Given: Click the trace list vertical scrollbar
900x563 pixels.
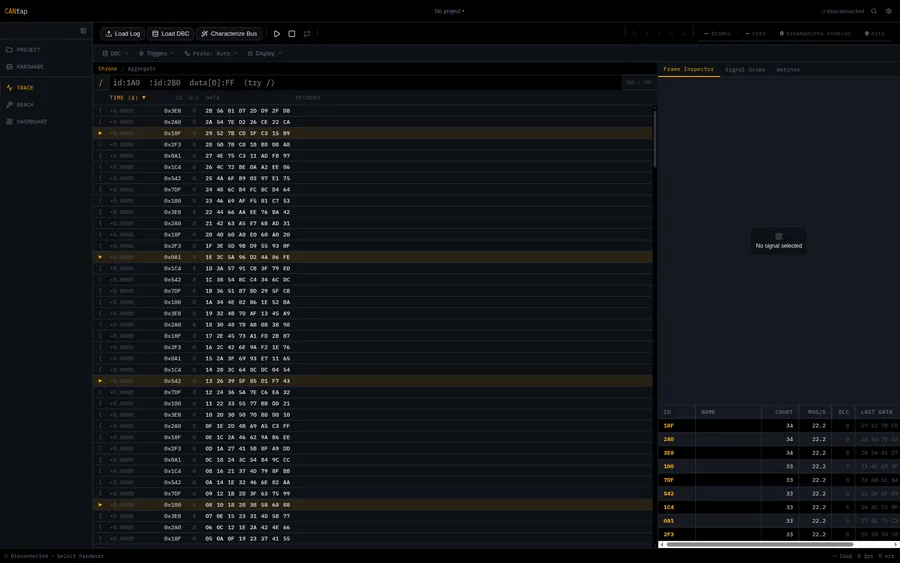Looking at the screenshot, I should pos(654,138).
